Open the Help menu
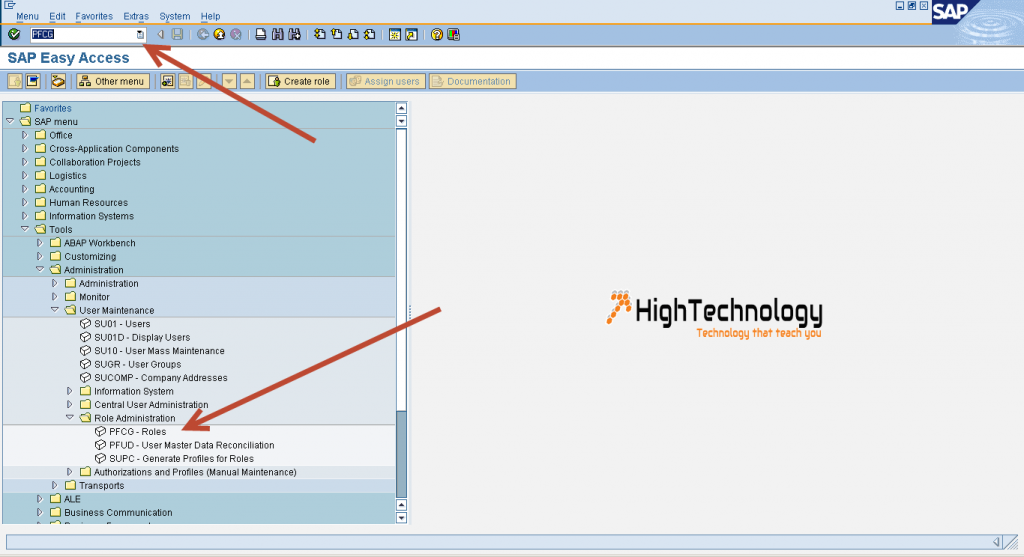The width and height of the screenshot is (1024, 557). point(210,16)
